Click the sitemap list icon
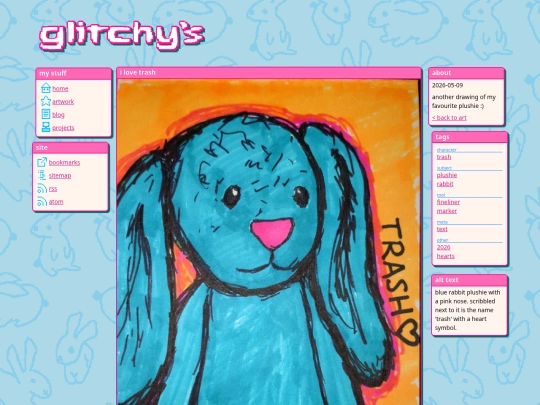540x405 pixels. pyautogui.click(x=42, y=175)
